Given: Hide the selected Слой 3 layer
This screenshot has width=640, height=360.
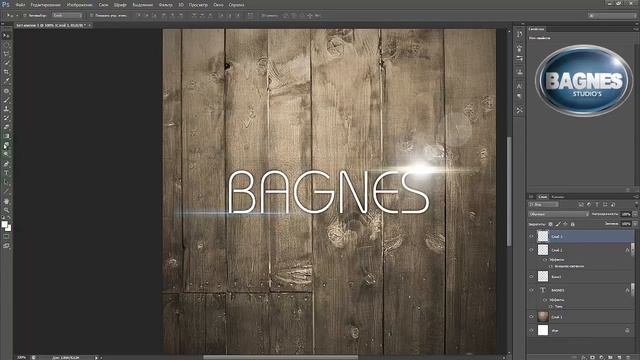Looking at the screenshot, I should pos(531,236).
